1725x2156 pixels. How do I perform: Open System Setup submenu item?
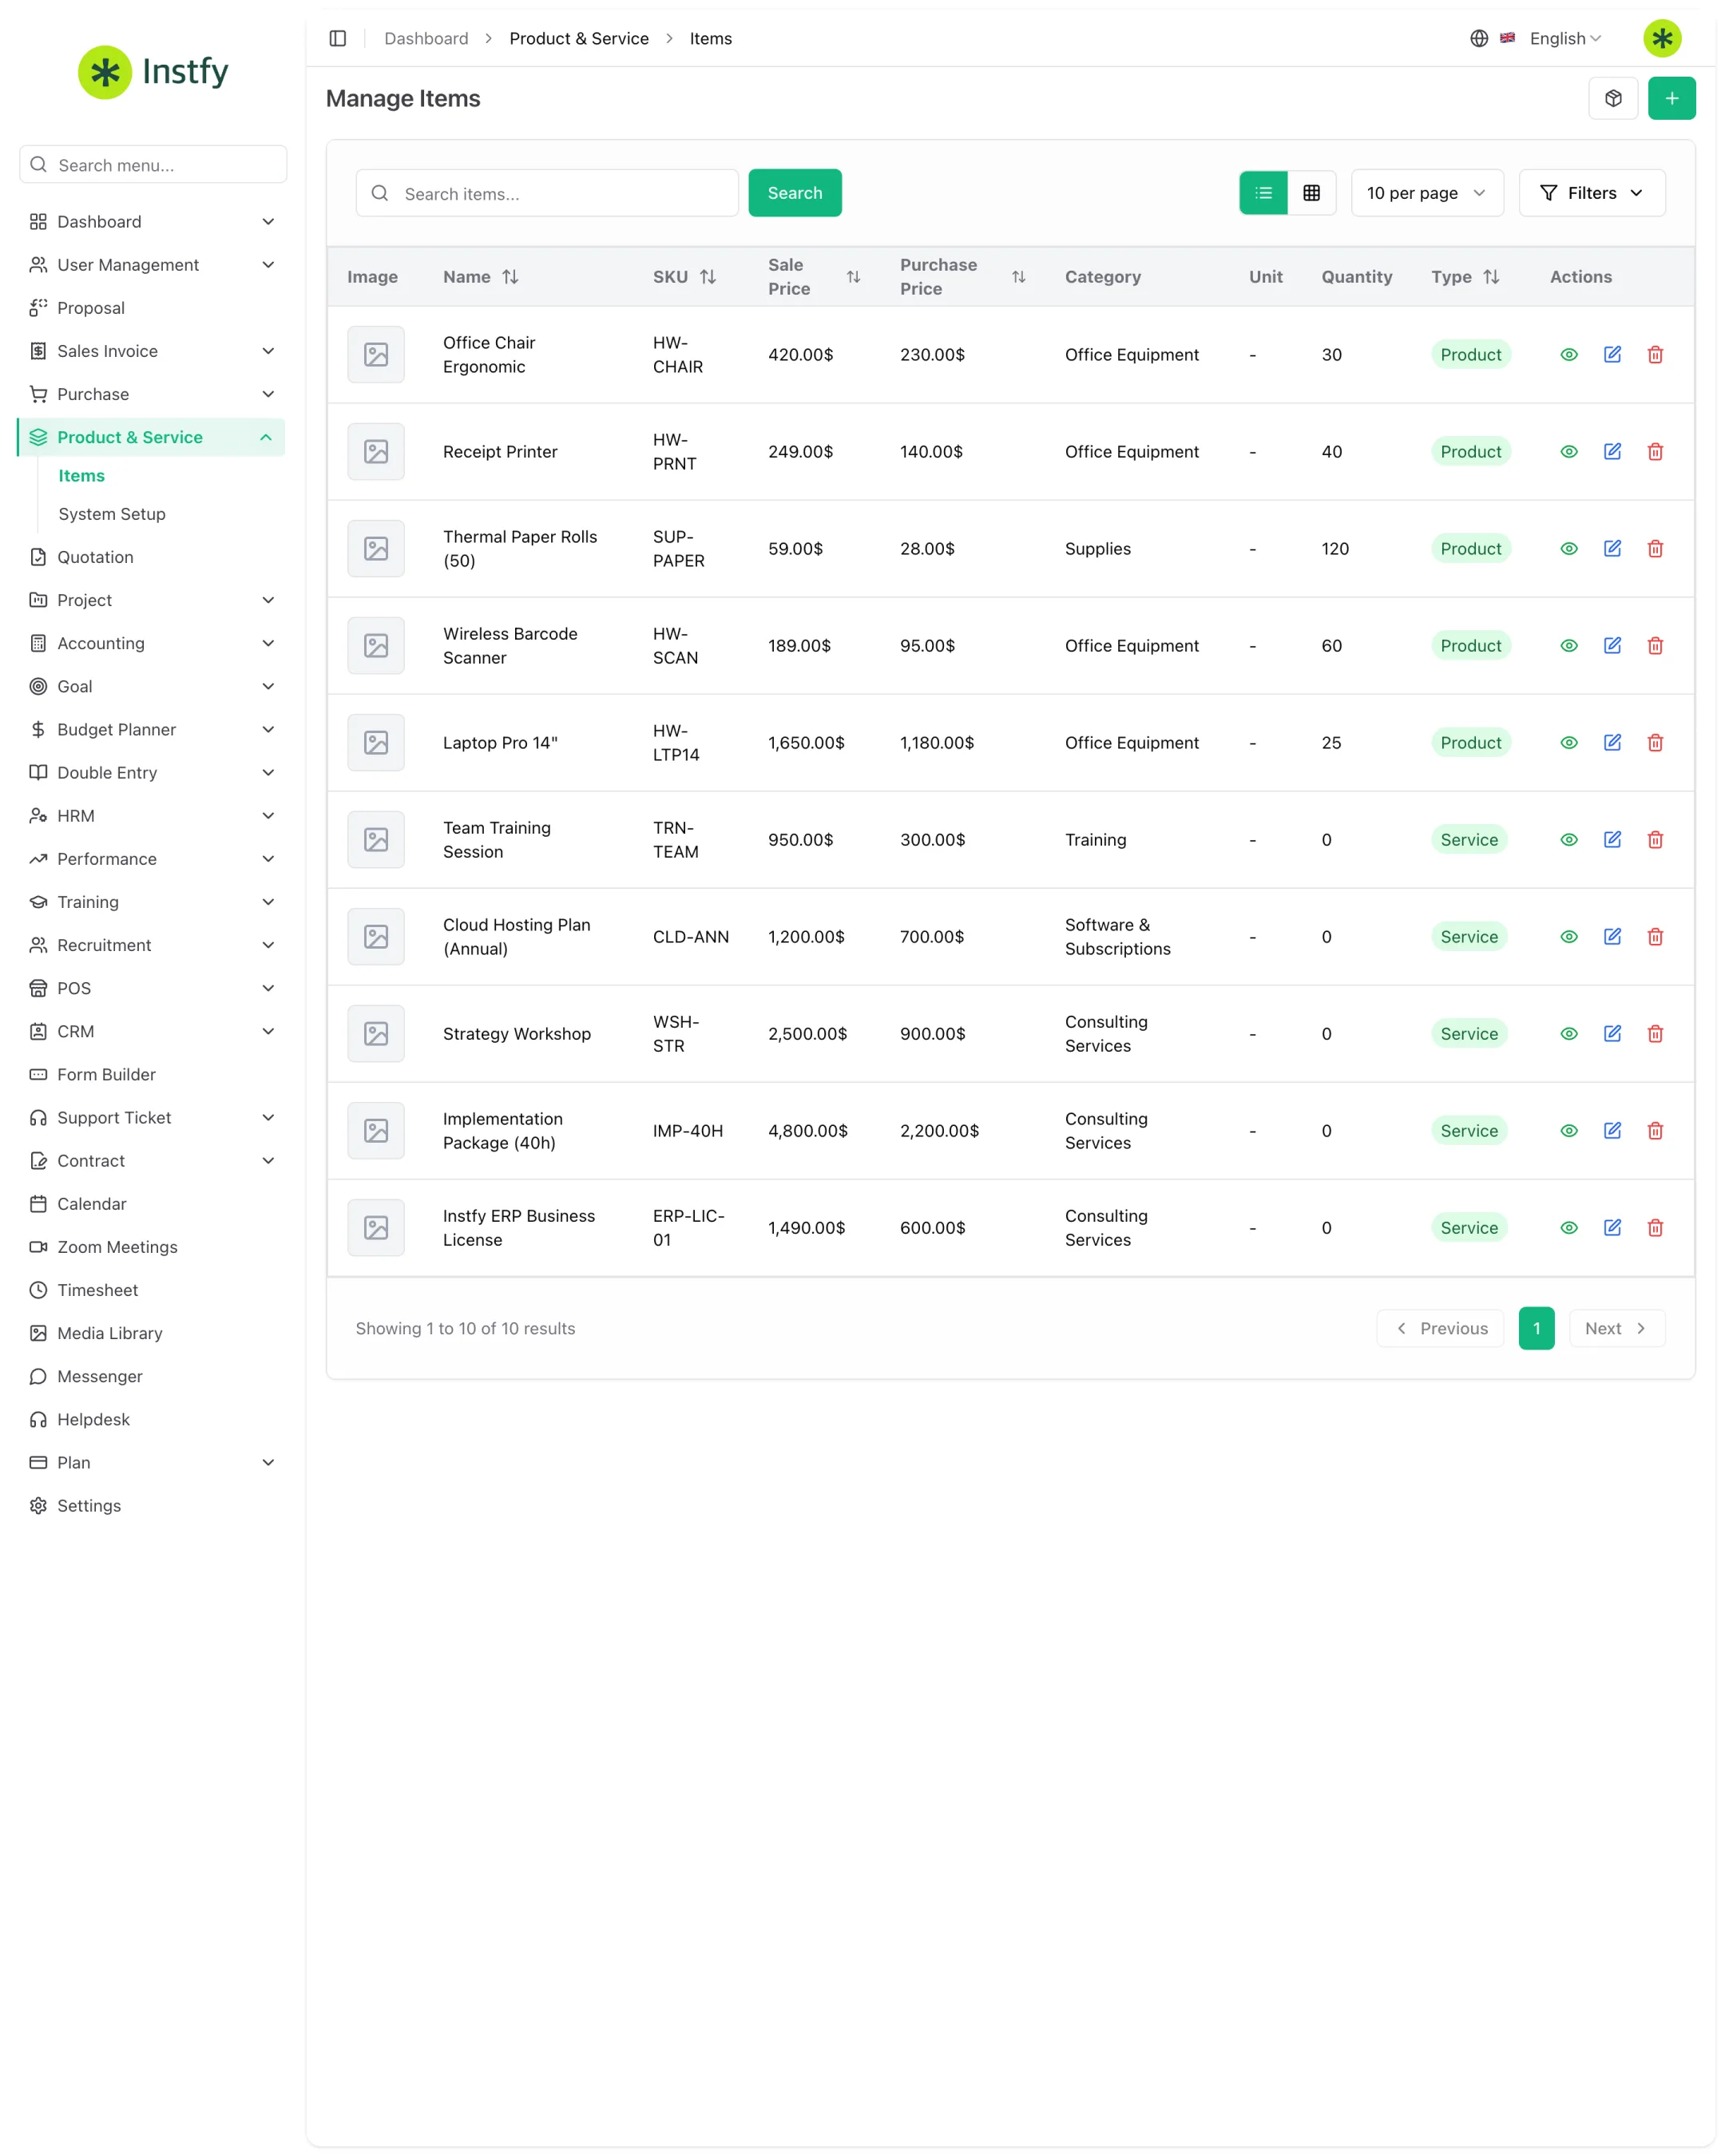(x=112, y=514)
